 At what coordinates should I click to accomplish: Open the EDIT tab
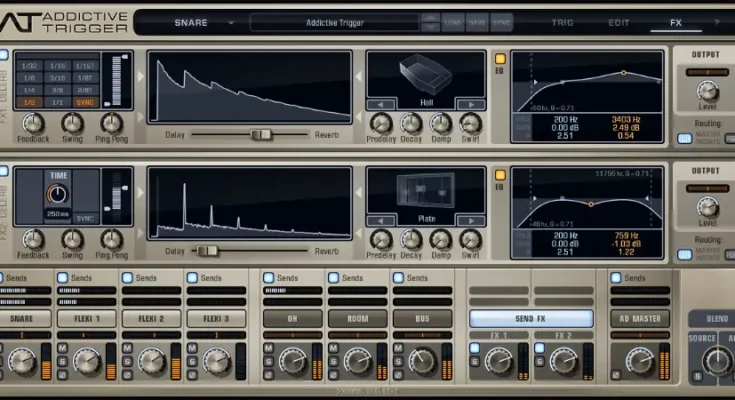point(619,22)
